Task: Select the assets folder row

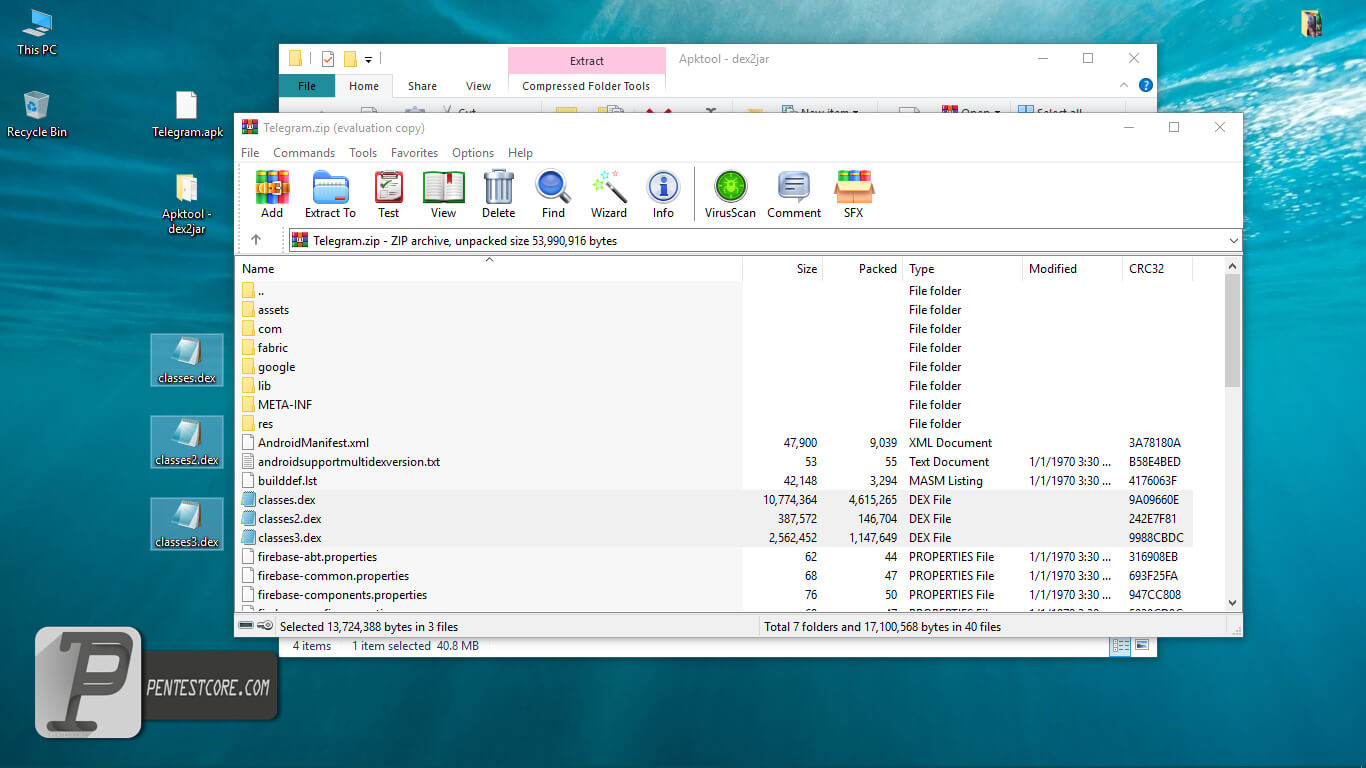Action: point(714,310)
